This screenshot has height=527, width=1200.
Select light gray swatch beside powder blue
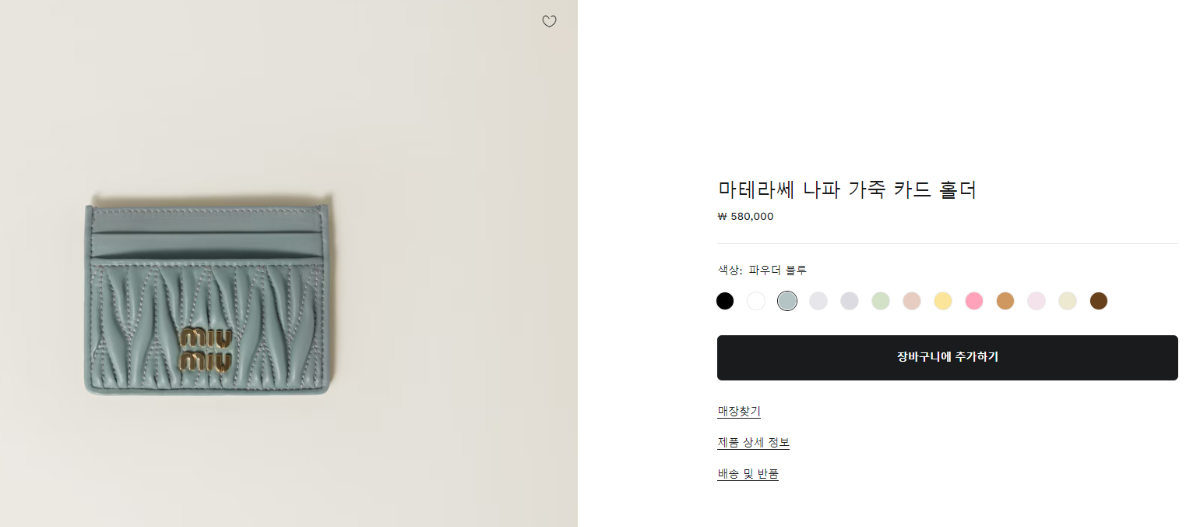tap(818, 301)
